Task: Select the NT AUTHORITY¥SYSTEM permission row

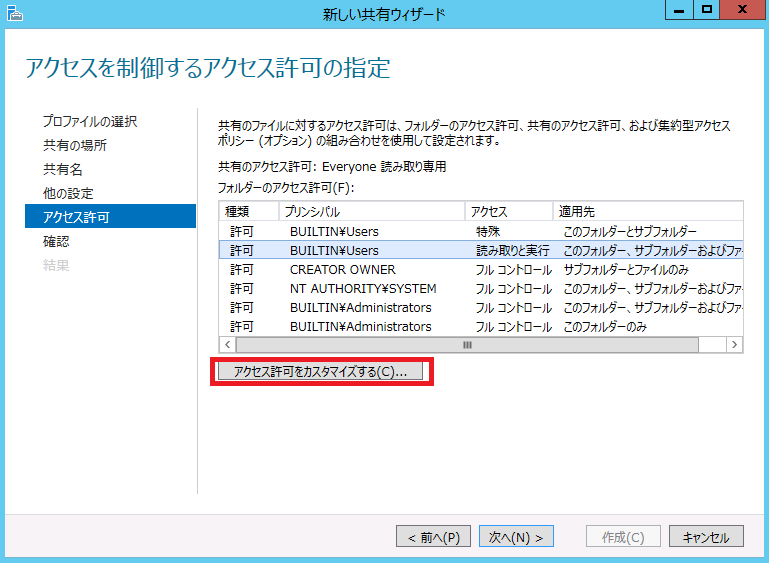Action: pos(481,288)
